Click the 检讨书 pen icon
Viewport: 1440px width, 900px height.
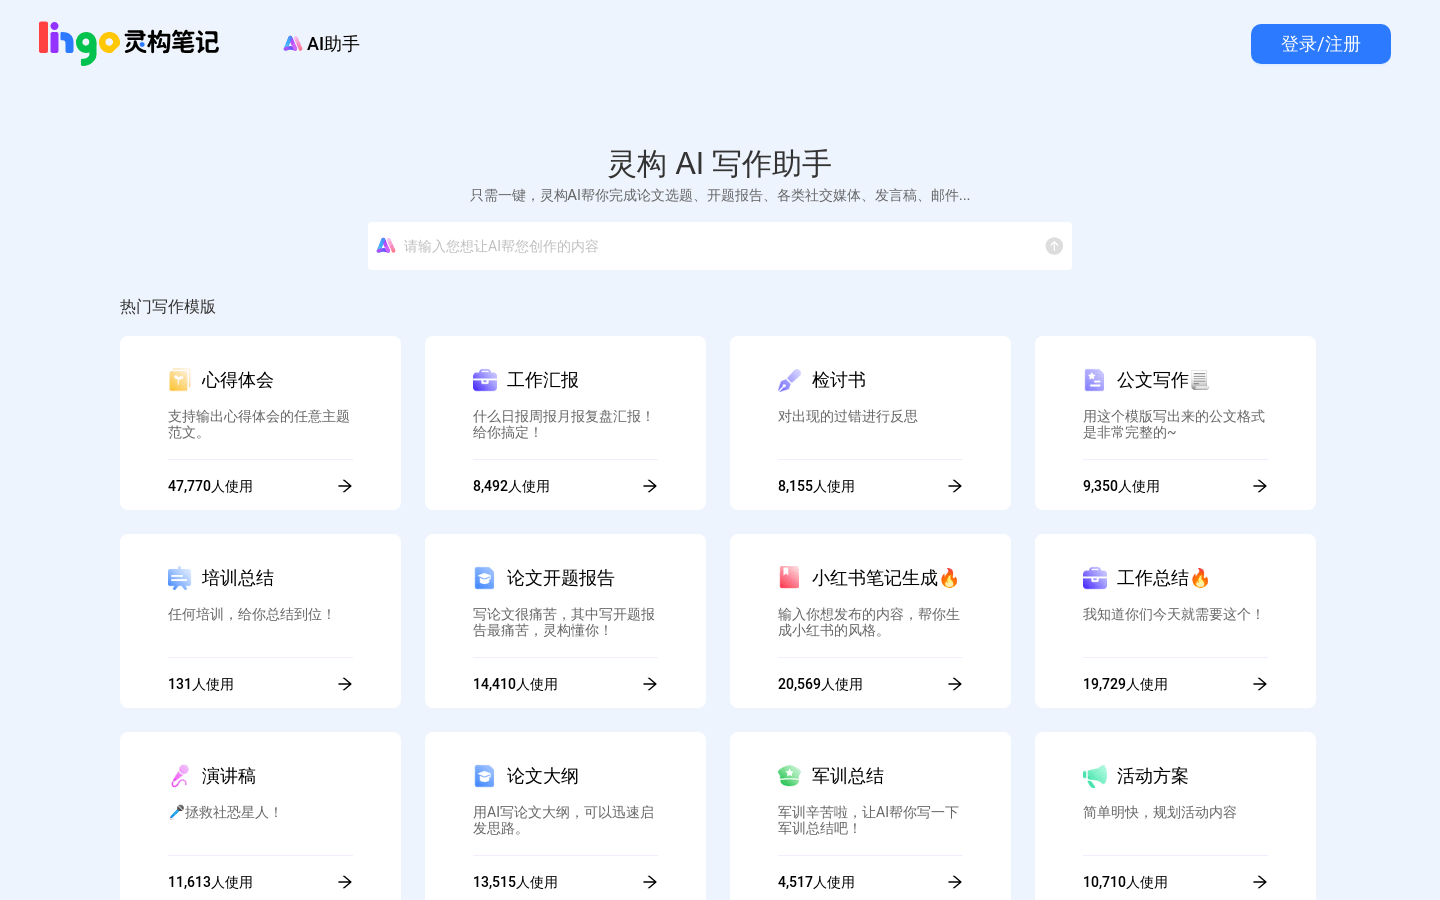tap(789, 380)
